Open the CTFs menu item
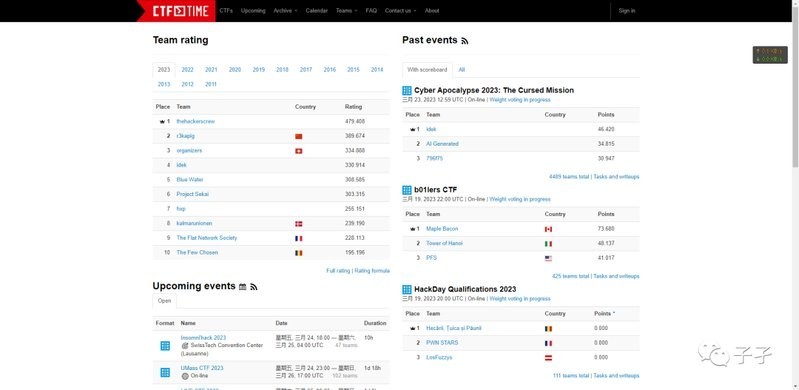The height and width of the screenshot is (390, 799). pyautogui.click(x=226, y=11)
